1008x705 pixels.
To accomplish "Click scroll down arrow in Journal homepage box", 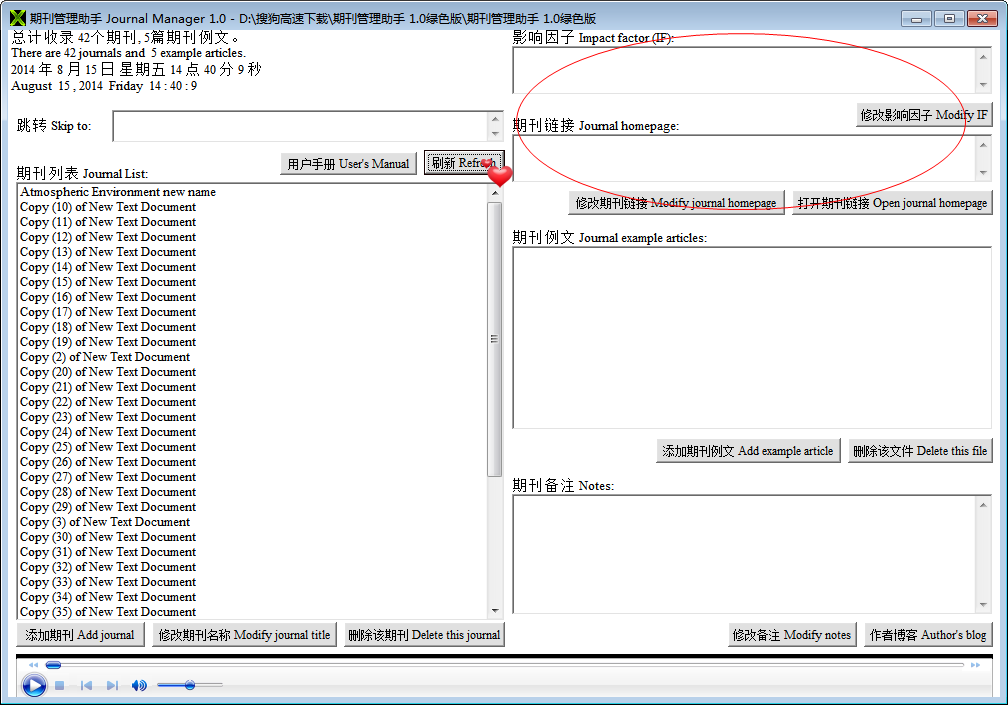I will pos(983,173).
